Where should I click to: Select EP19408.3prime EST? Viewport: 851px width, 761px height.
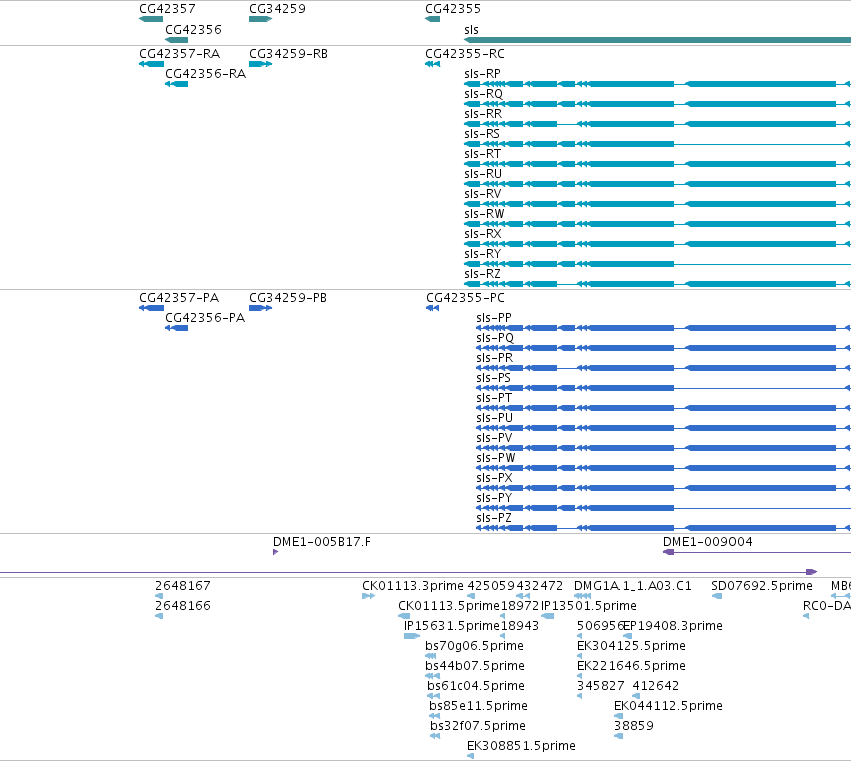point(673,626)
